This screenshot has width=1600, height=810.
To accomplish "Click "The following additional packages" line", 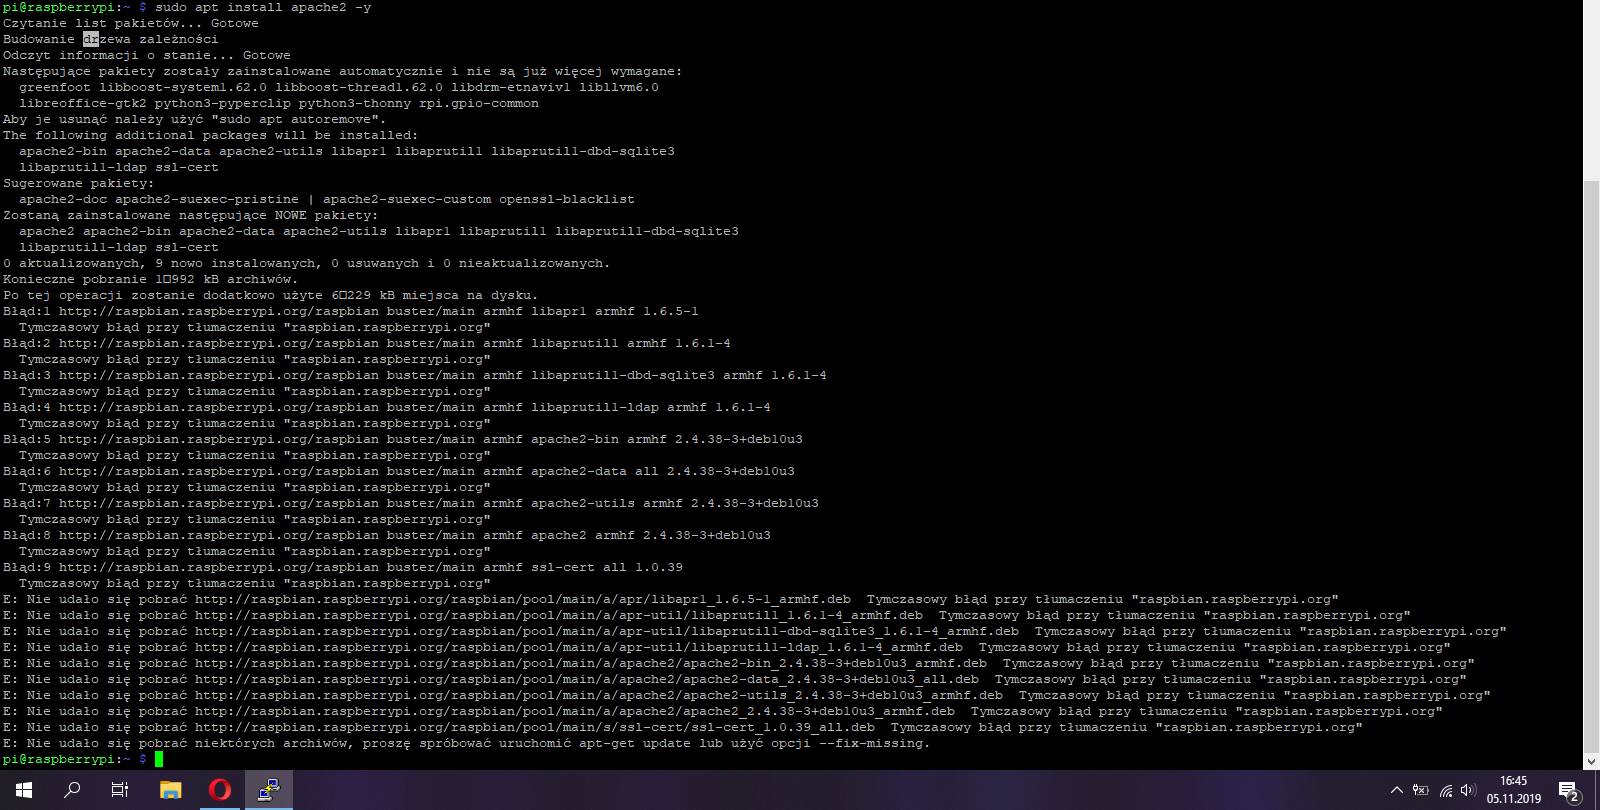I will [211, 135].
